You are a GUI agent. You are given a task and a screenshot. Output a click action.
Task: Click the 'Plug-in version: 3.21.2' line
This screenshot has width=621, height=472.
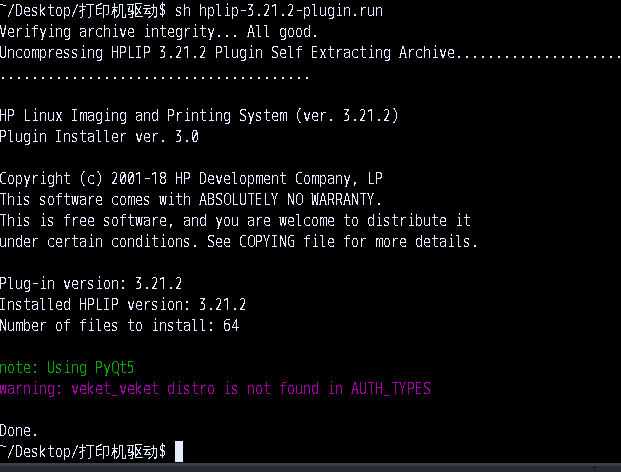(x=91, y=284)
